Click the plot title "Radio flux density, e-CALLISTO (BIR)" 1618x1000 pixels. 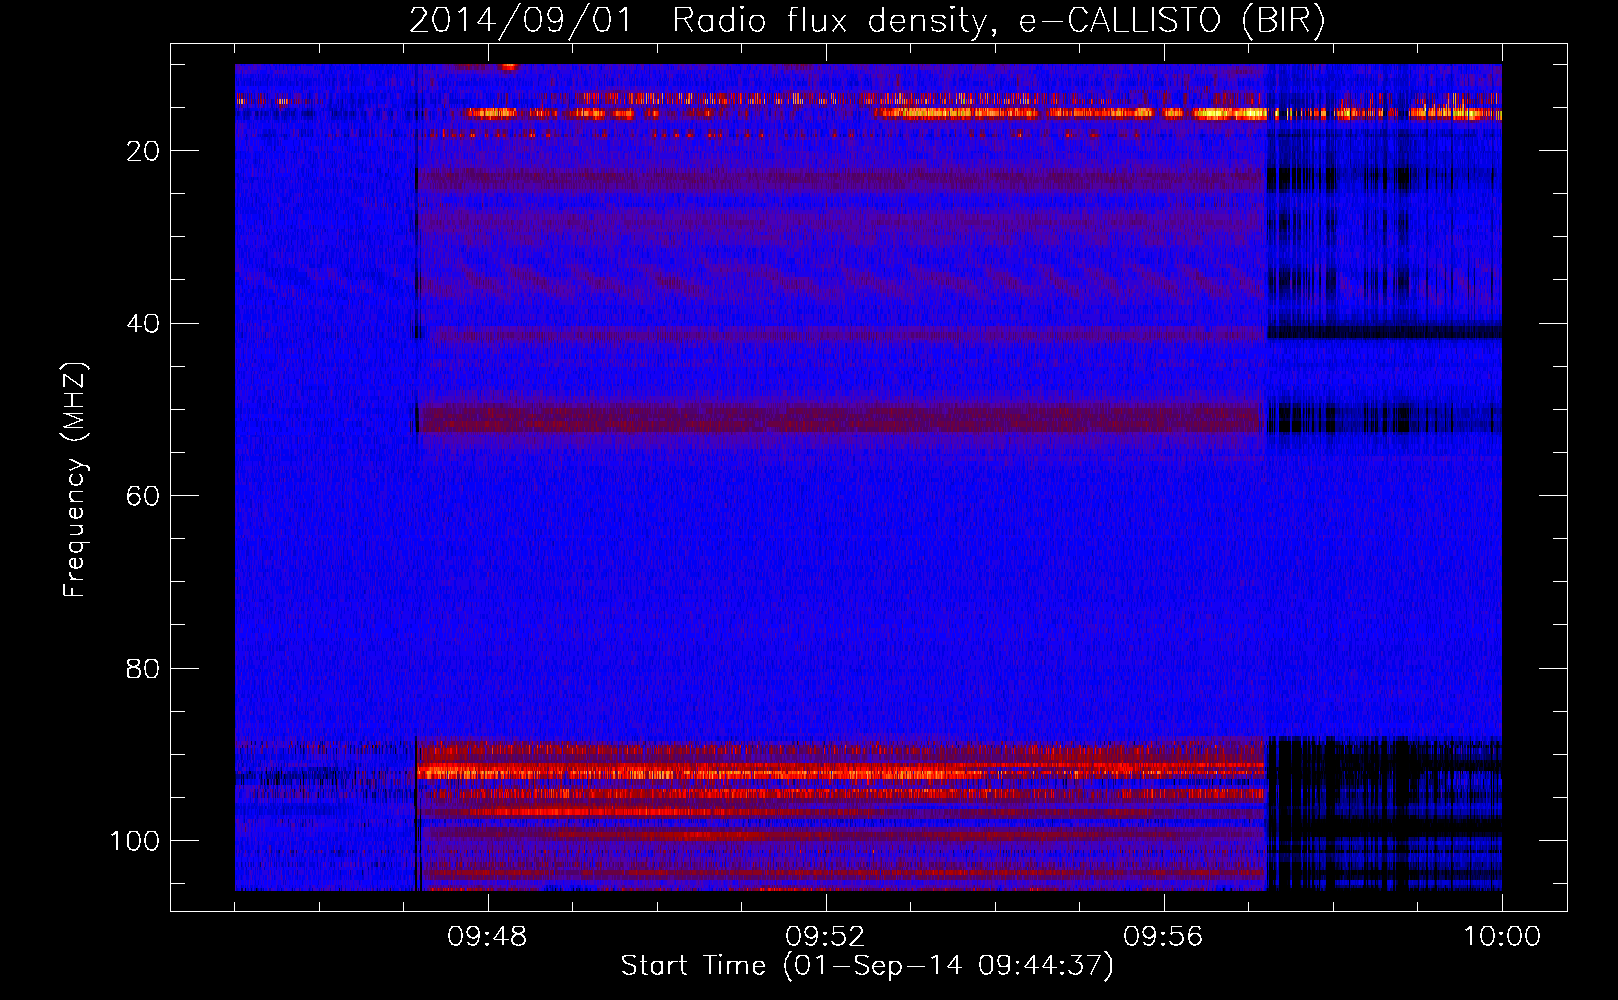[998, 21]
